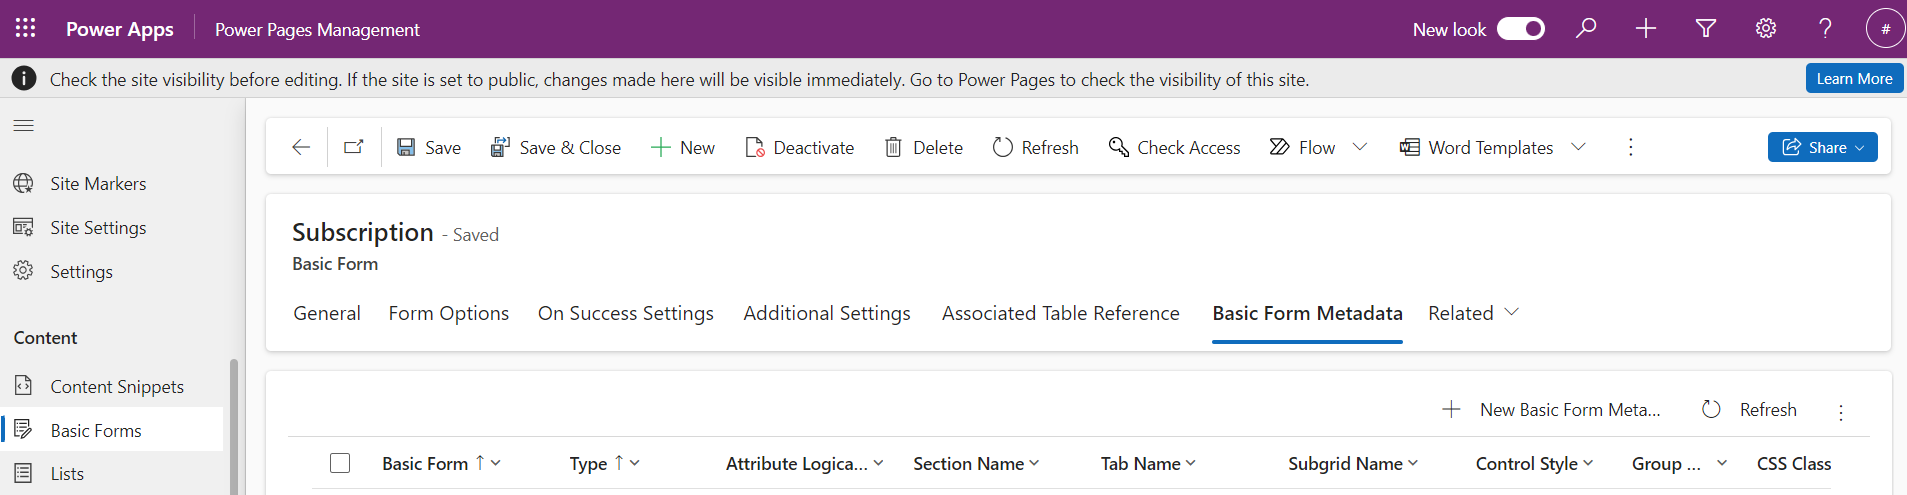The width and height of the screenshot is (1907, 495).
Task: Click the help question mark icon
Action: coord(1825,28)
